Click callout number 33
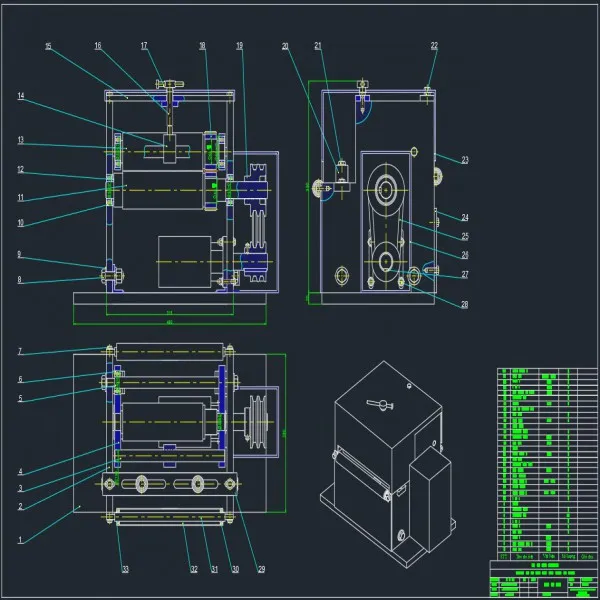 (126, 569)
